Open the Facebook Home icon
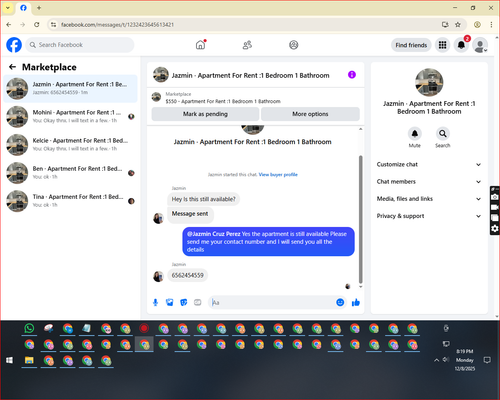The height and width of the screenshot is (400, 500). point(200,45)
